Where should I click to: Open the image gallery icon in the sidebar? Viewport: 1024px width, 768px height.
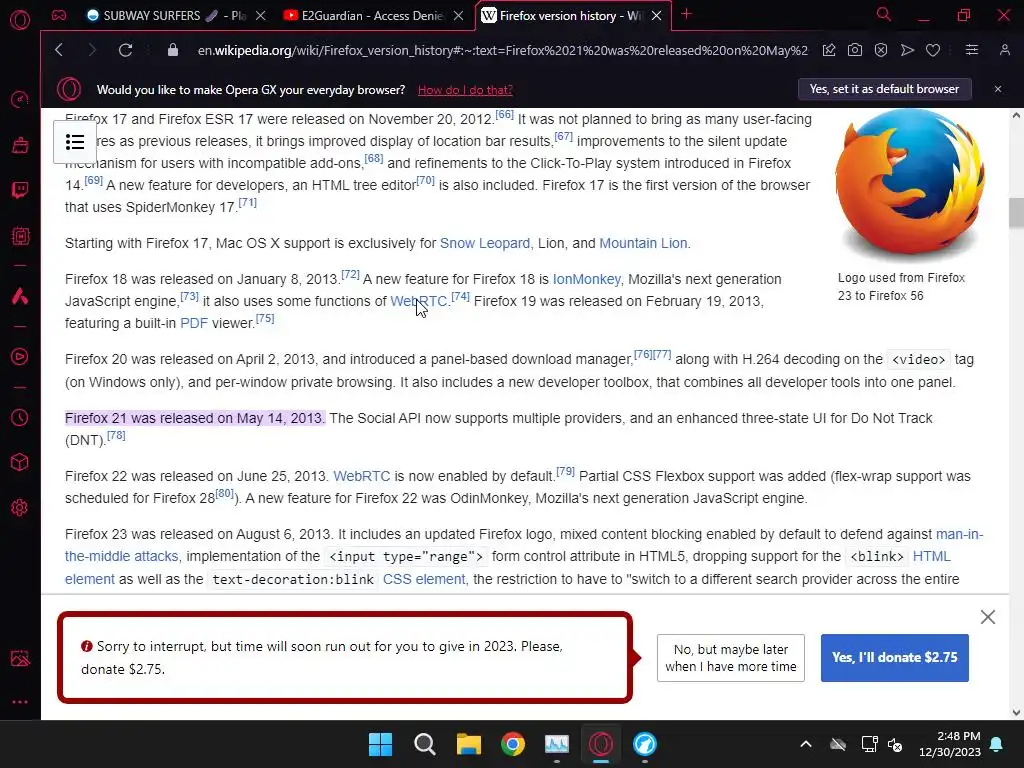20,658
